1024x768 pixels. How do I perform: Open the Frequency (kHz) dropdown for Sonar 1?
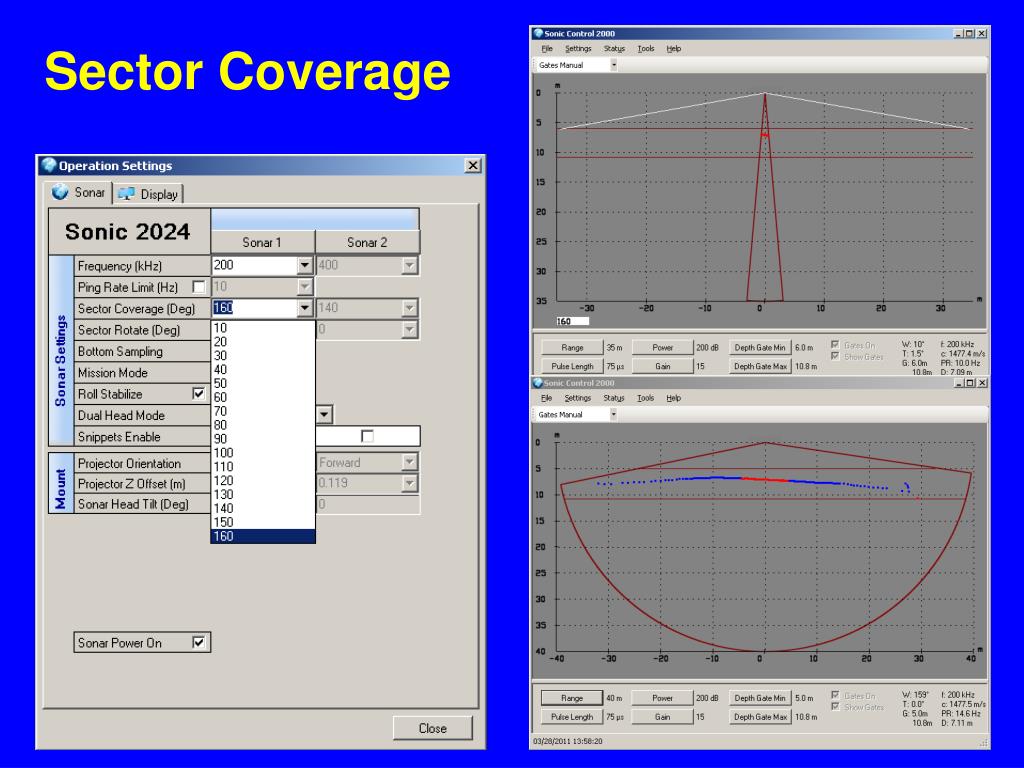(304, 265)
